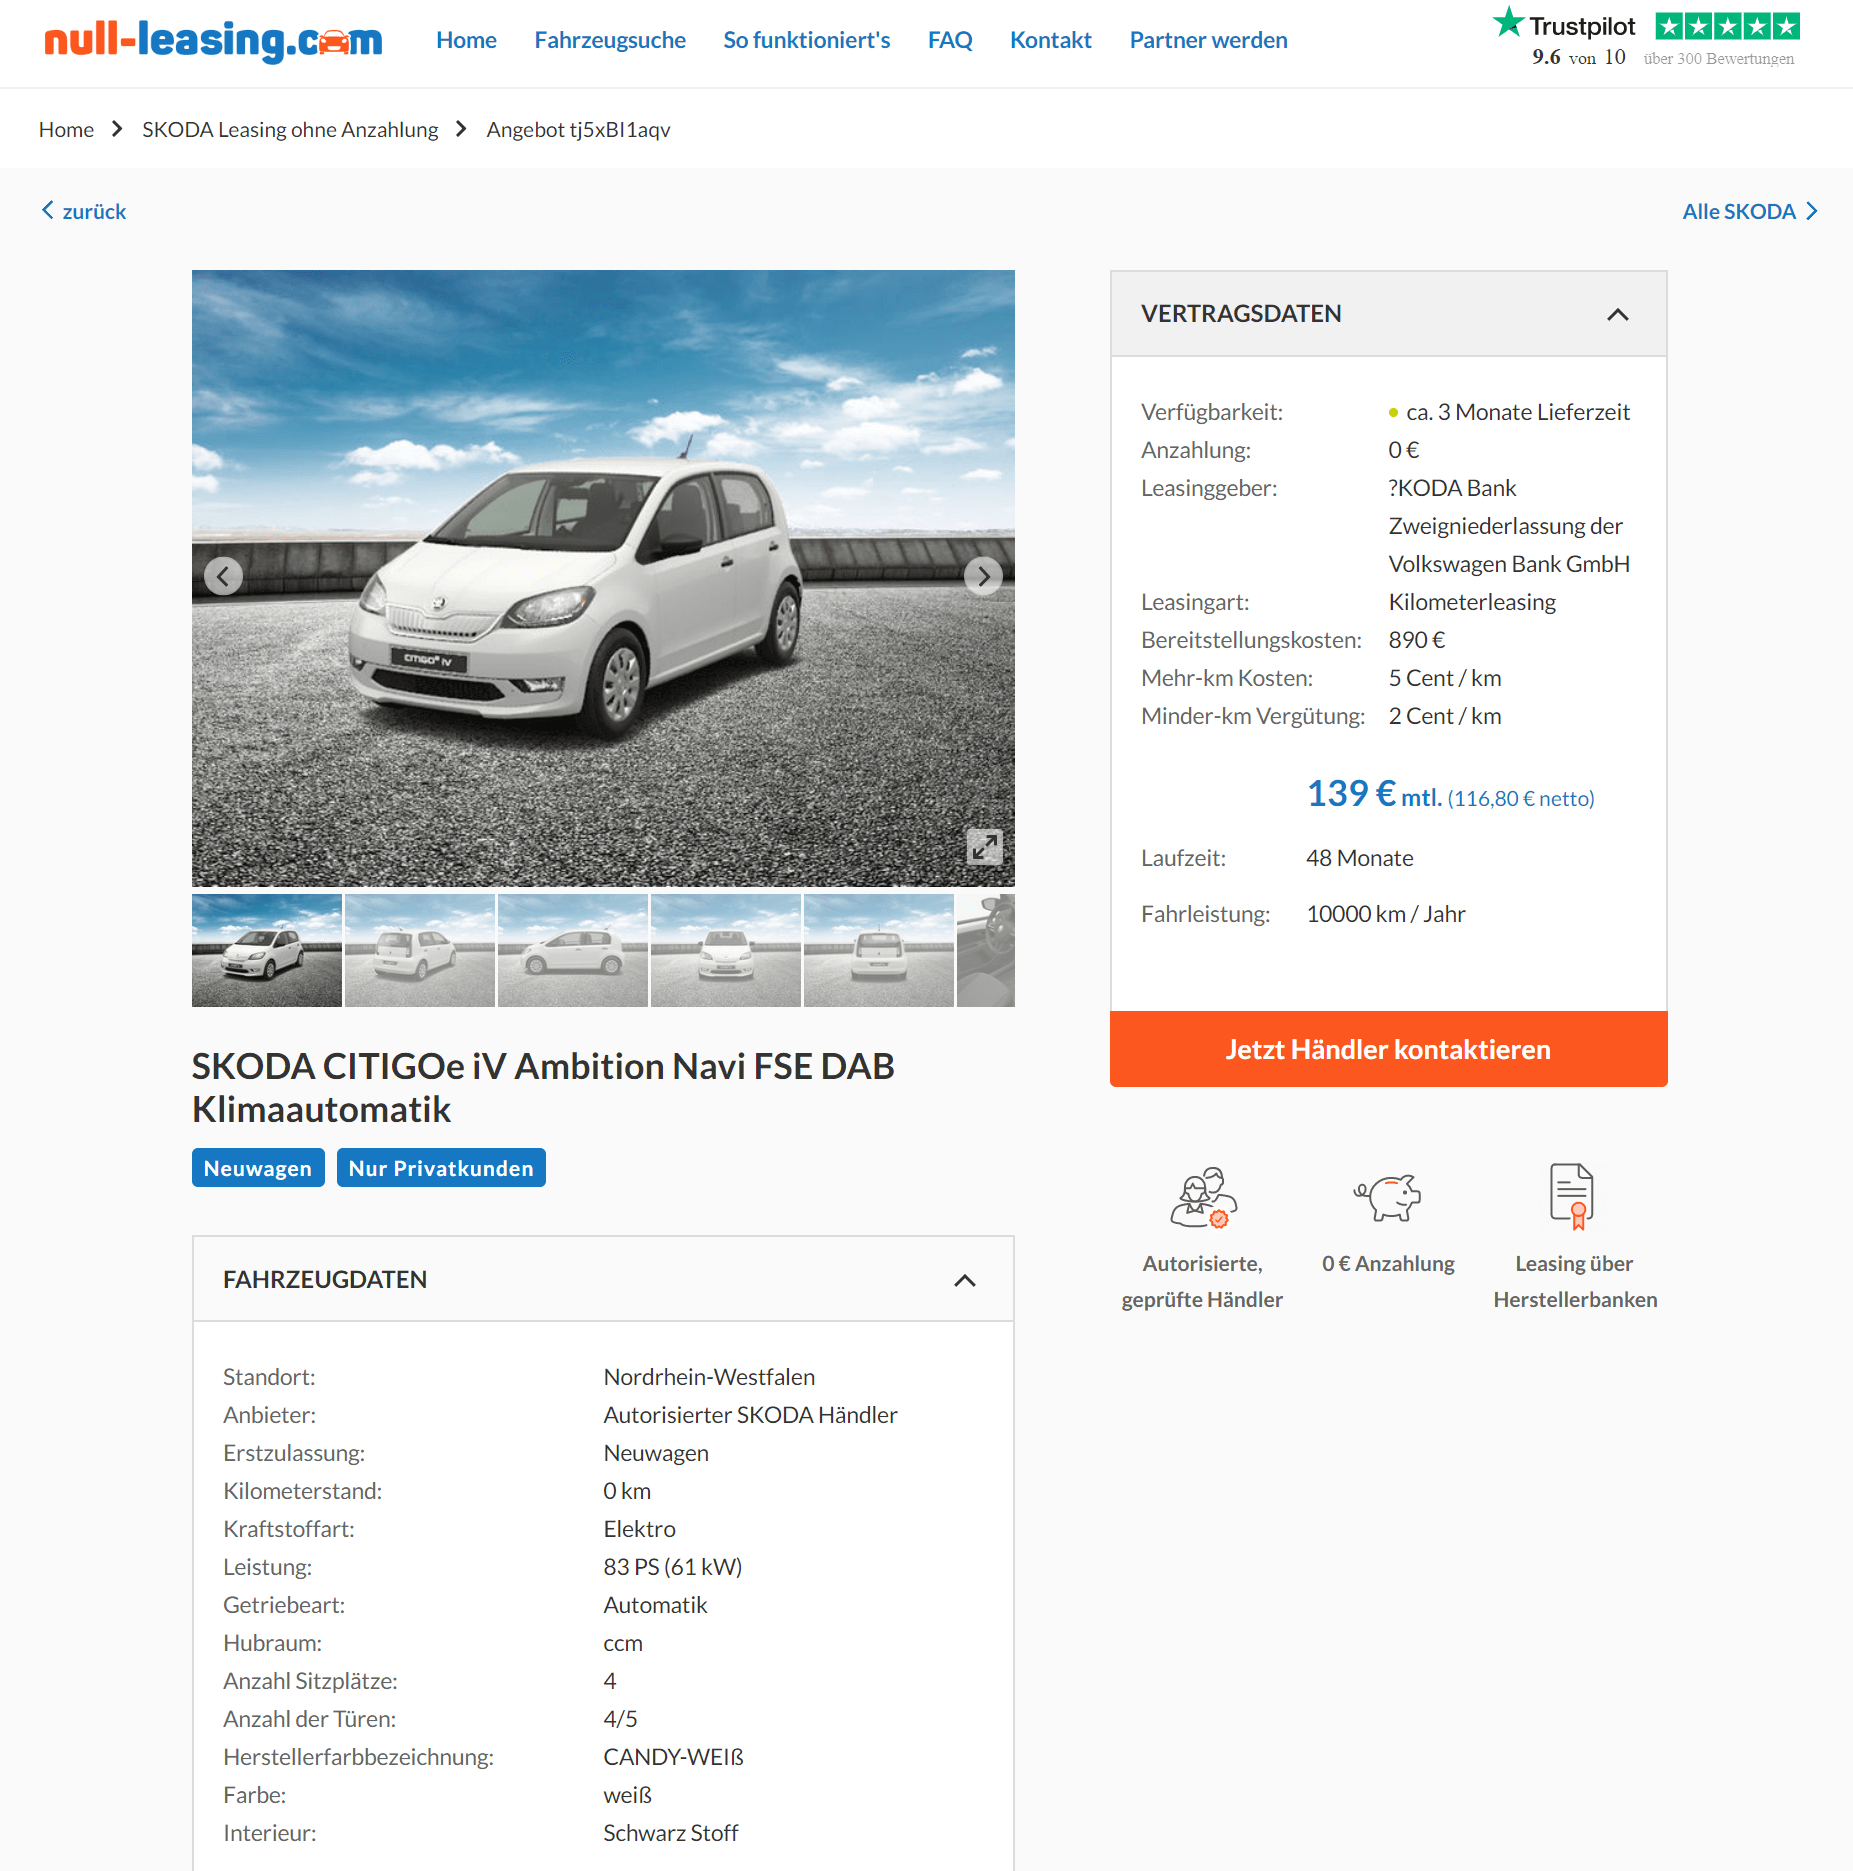Collapse the FAHRZEUGDATEN section

click(965, 1280)
